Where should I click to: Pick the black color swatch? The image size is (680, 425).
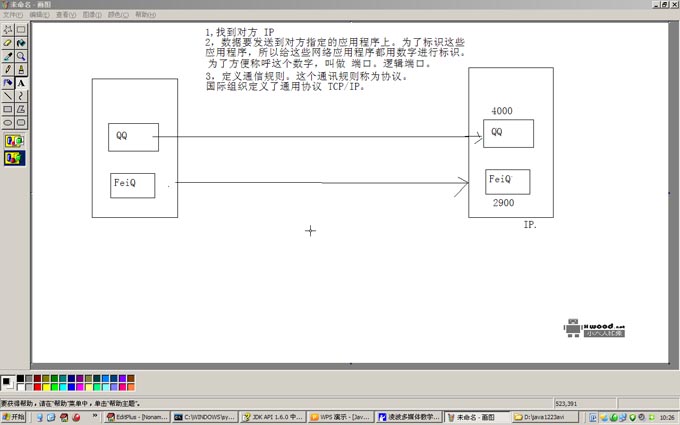click(20, 379)
